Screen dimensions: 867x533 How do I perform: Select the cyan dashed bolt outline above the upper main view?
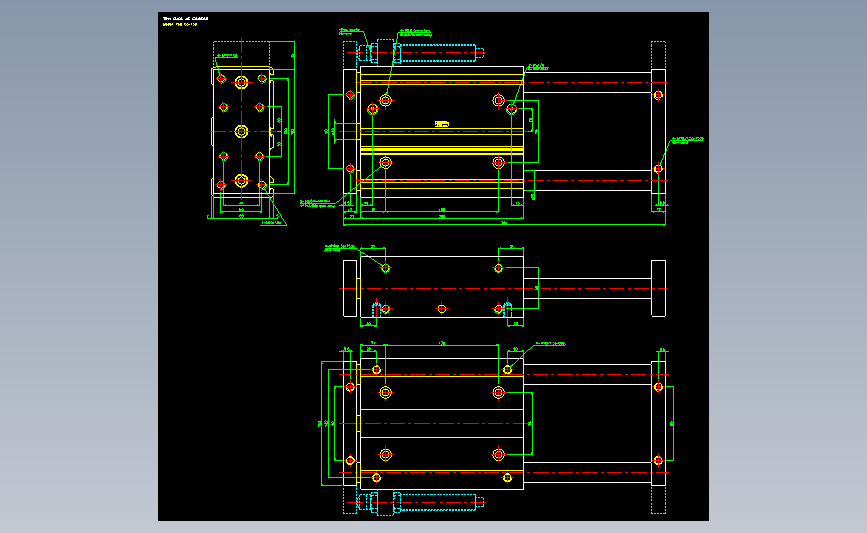point(421,53)
